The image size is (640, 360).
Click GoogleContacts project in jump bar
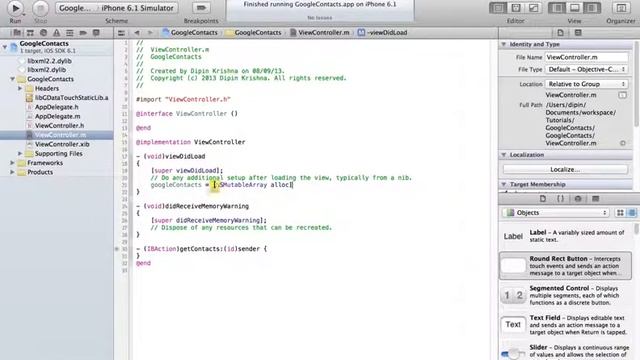190,33
